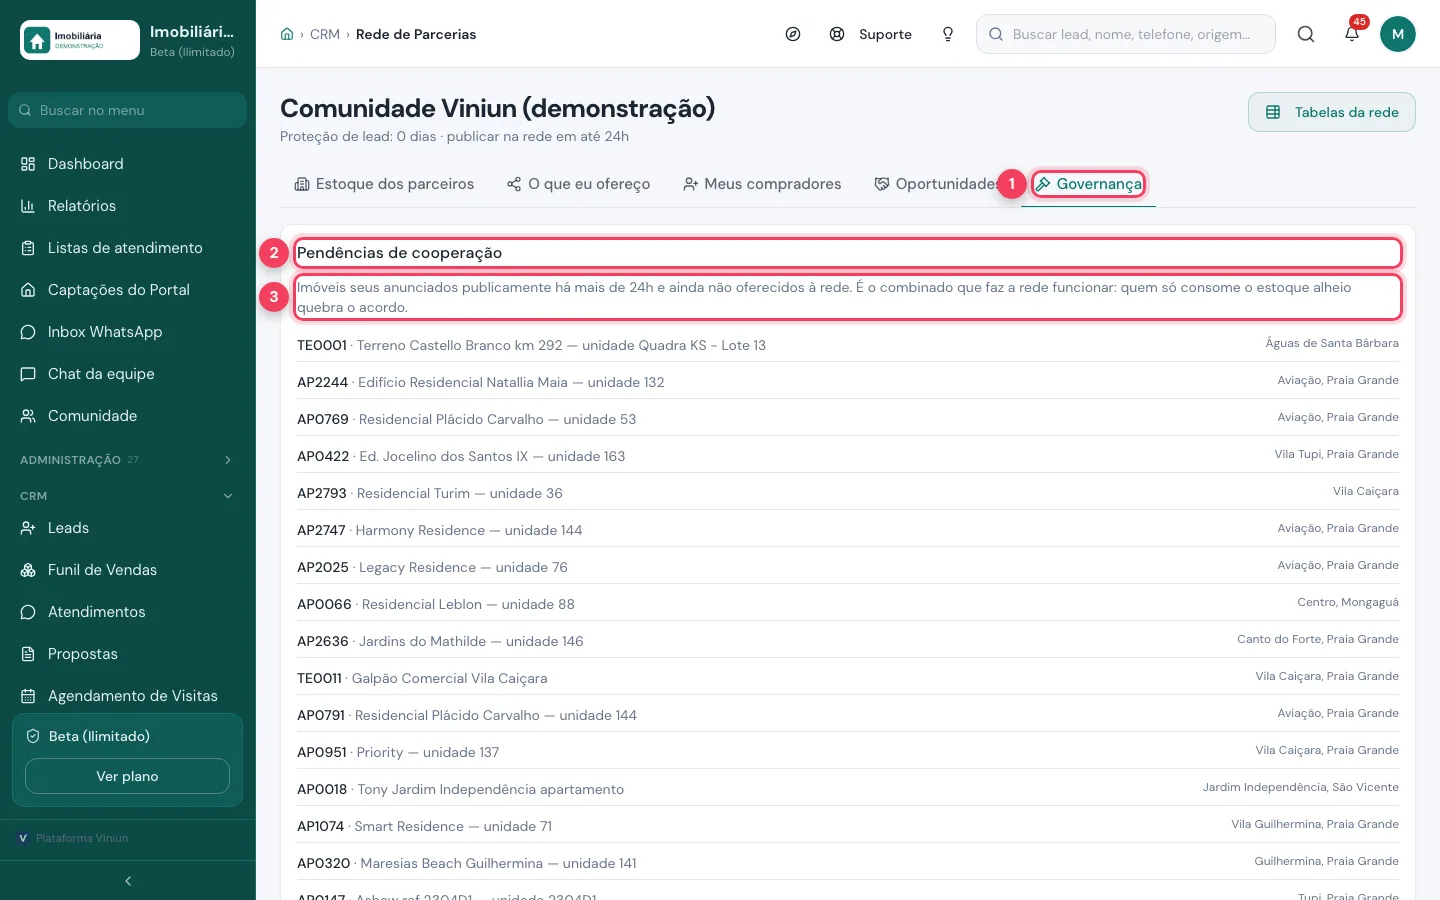Open Atendimentos in the sidebar
1440x900 pixels.
coord(127,612)
